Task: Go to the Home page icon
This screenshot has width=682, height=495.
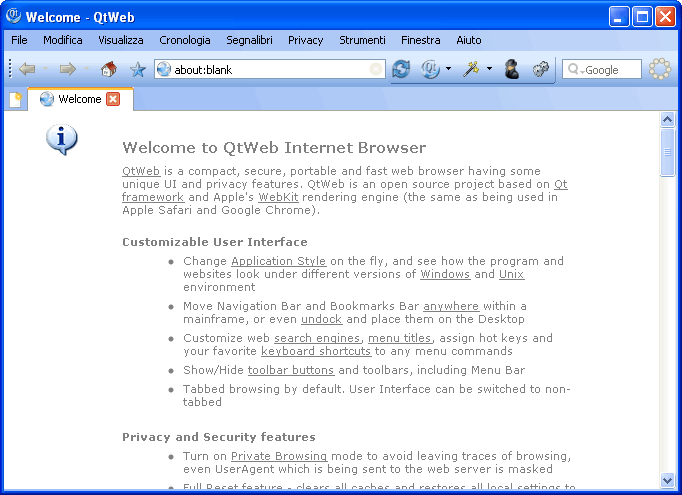Action: [109, 69]
